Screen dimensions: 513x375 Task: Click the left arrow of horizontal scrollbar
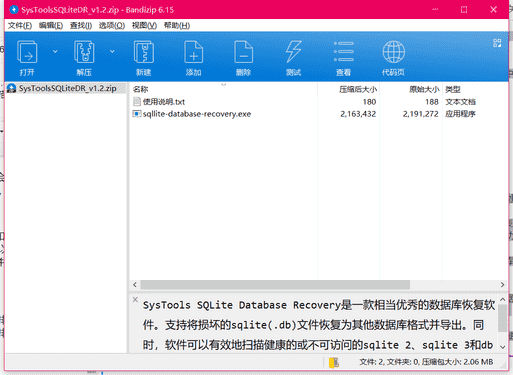click(135, 285)
